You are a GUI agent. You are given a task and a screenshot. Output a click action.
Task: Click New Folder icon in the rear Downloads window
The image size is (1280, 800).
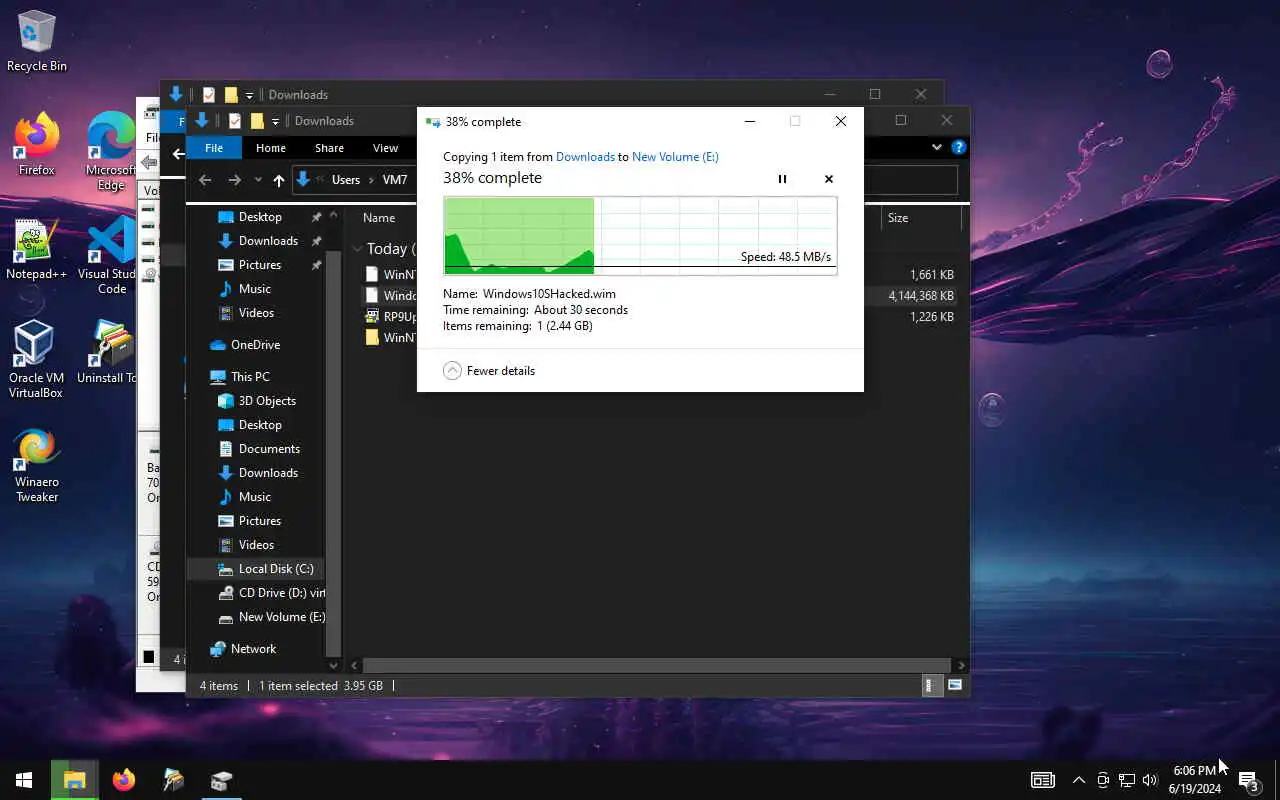231,95
